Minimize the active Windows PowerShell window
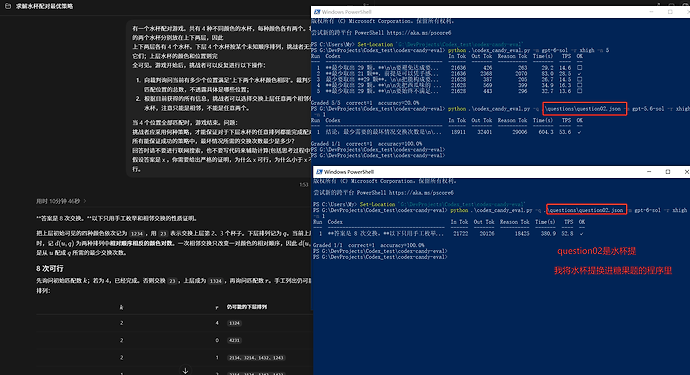 click(x=649, y=172)
